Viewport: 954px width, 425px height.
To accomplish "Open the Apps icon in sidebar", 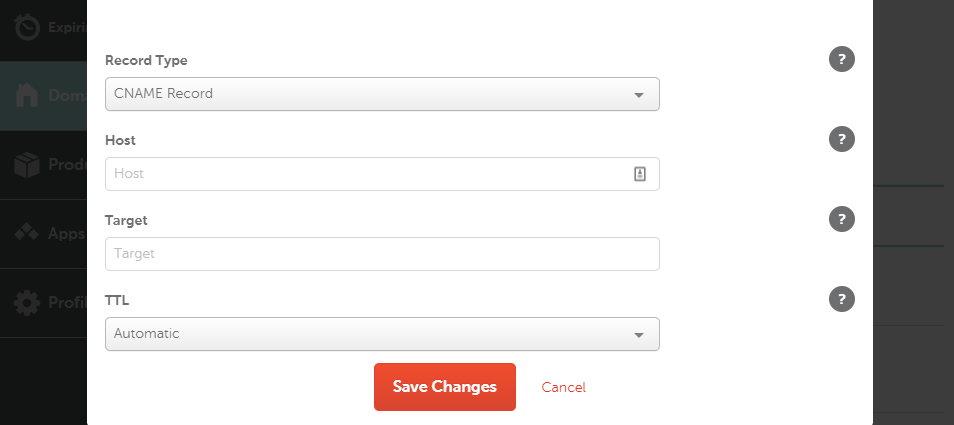I will (27, 233).
